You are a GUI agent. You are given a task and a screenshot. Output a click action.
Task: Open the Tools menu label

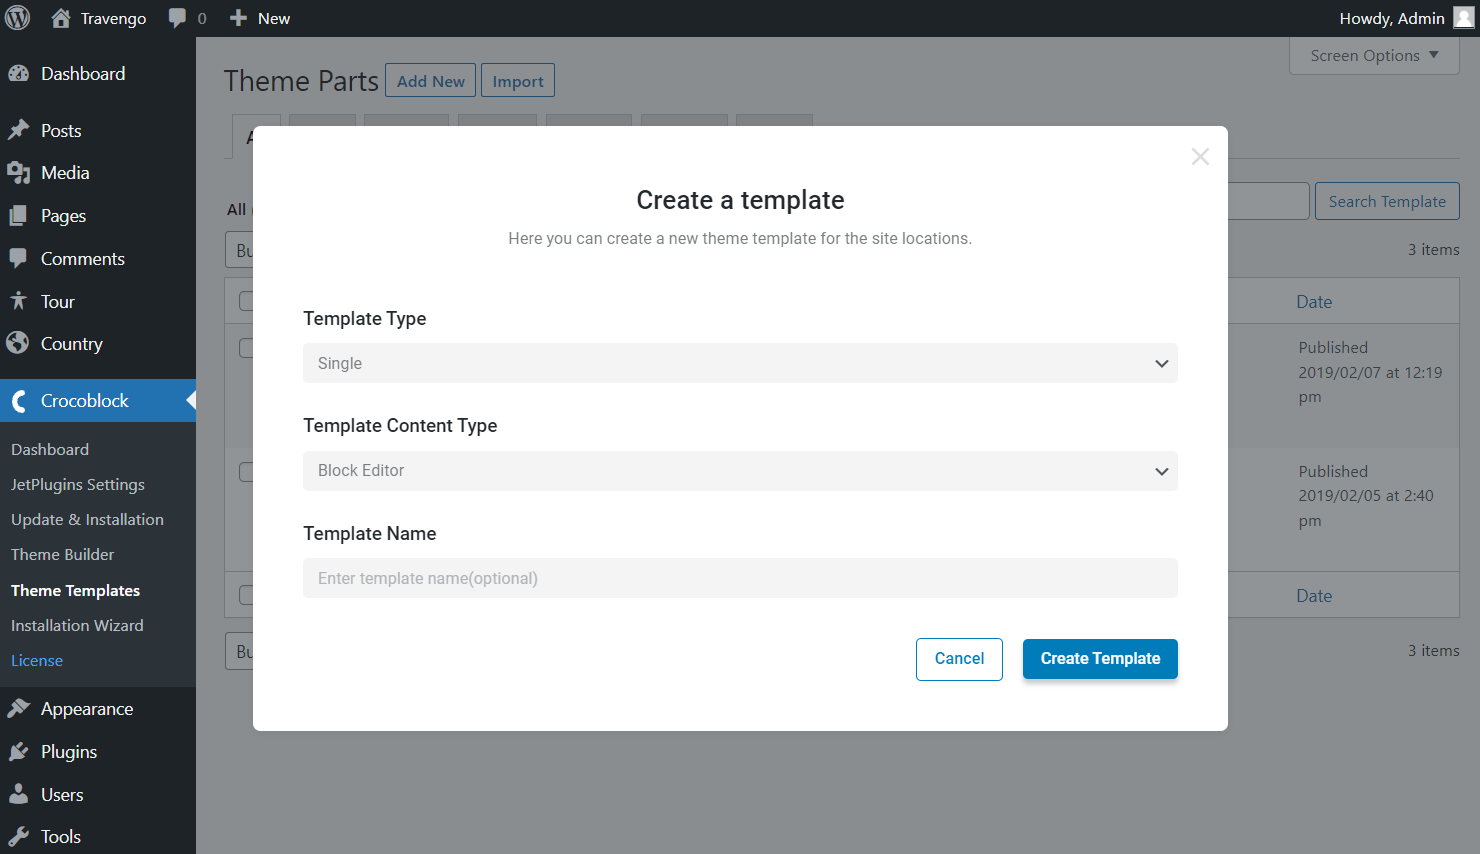[61, 837]
